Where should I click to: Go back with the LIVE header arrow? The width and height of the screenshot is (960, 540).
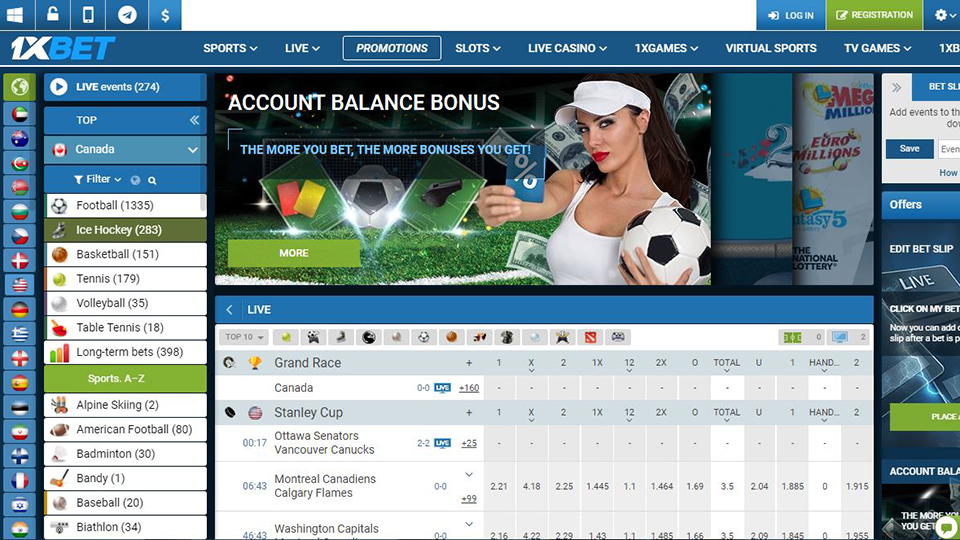230,310
